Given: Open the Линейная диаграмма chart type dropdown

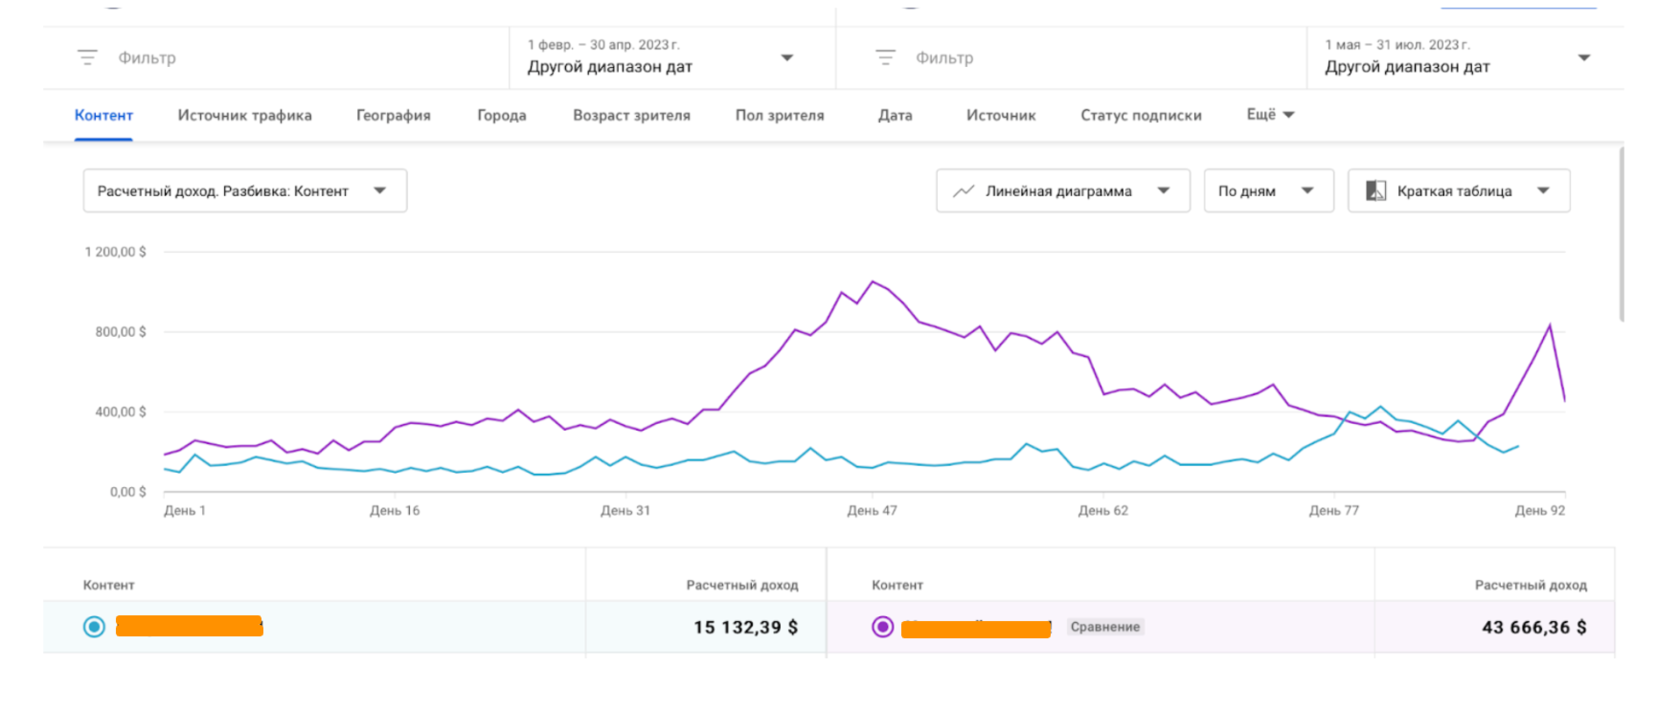Looking at the screenshot, I should tap(1063, 191).
